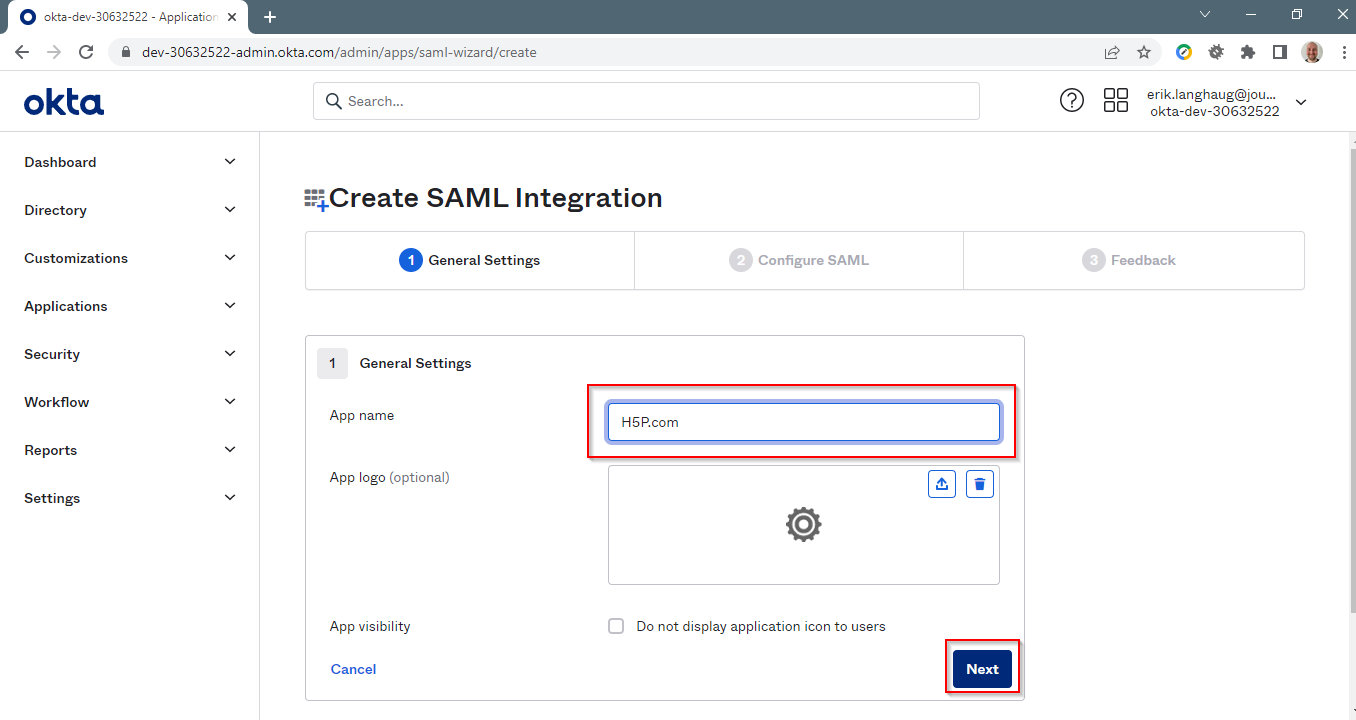Bookmark this page with star icon

pyautogui.click(x=1144, y=52)
